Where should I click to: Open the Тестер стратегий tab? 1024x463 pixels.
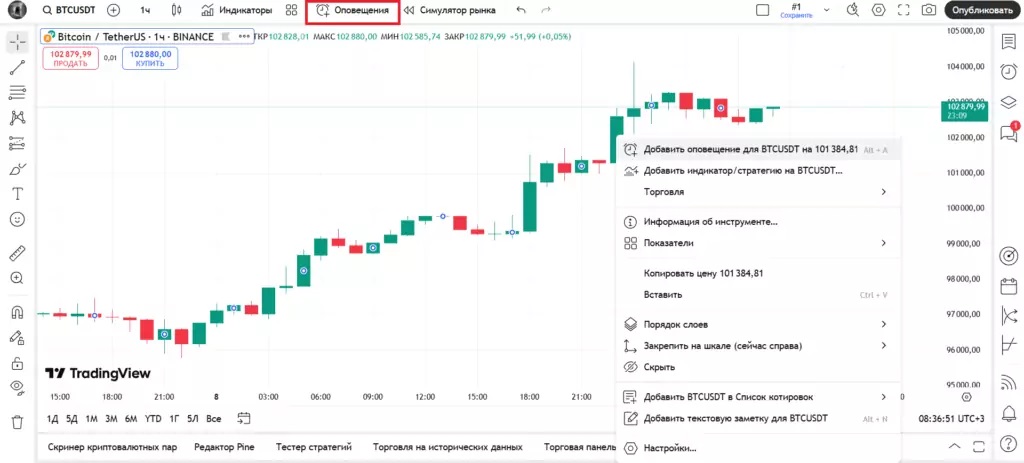[x=313, y=447]
